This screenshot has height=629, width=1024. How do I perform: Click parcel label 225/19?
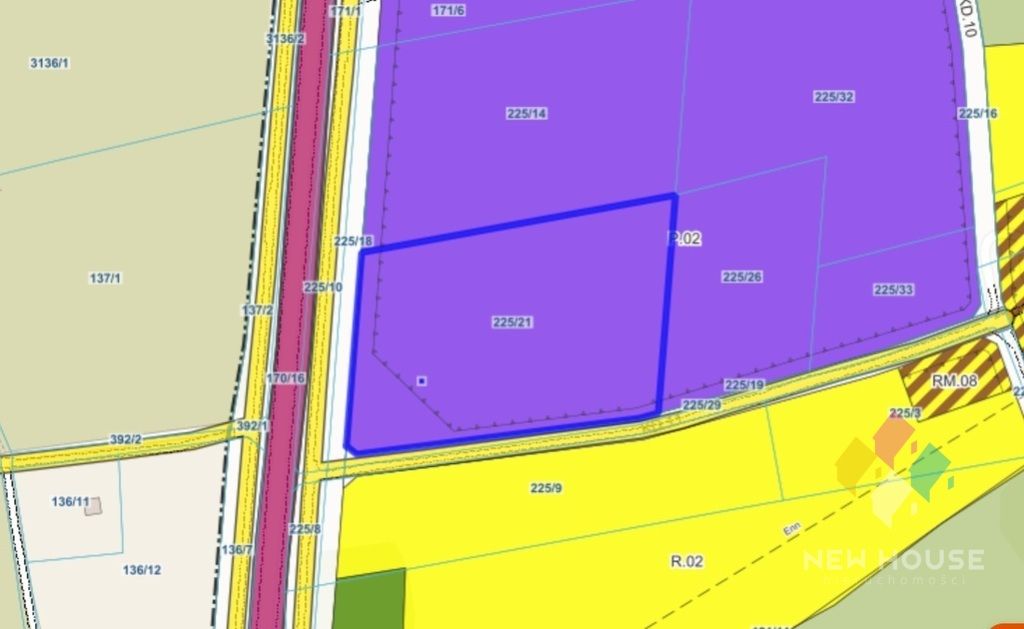(x=744, y=385)
